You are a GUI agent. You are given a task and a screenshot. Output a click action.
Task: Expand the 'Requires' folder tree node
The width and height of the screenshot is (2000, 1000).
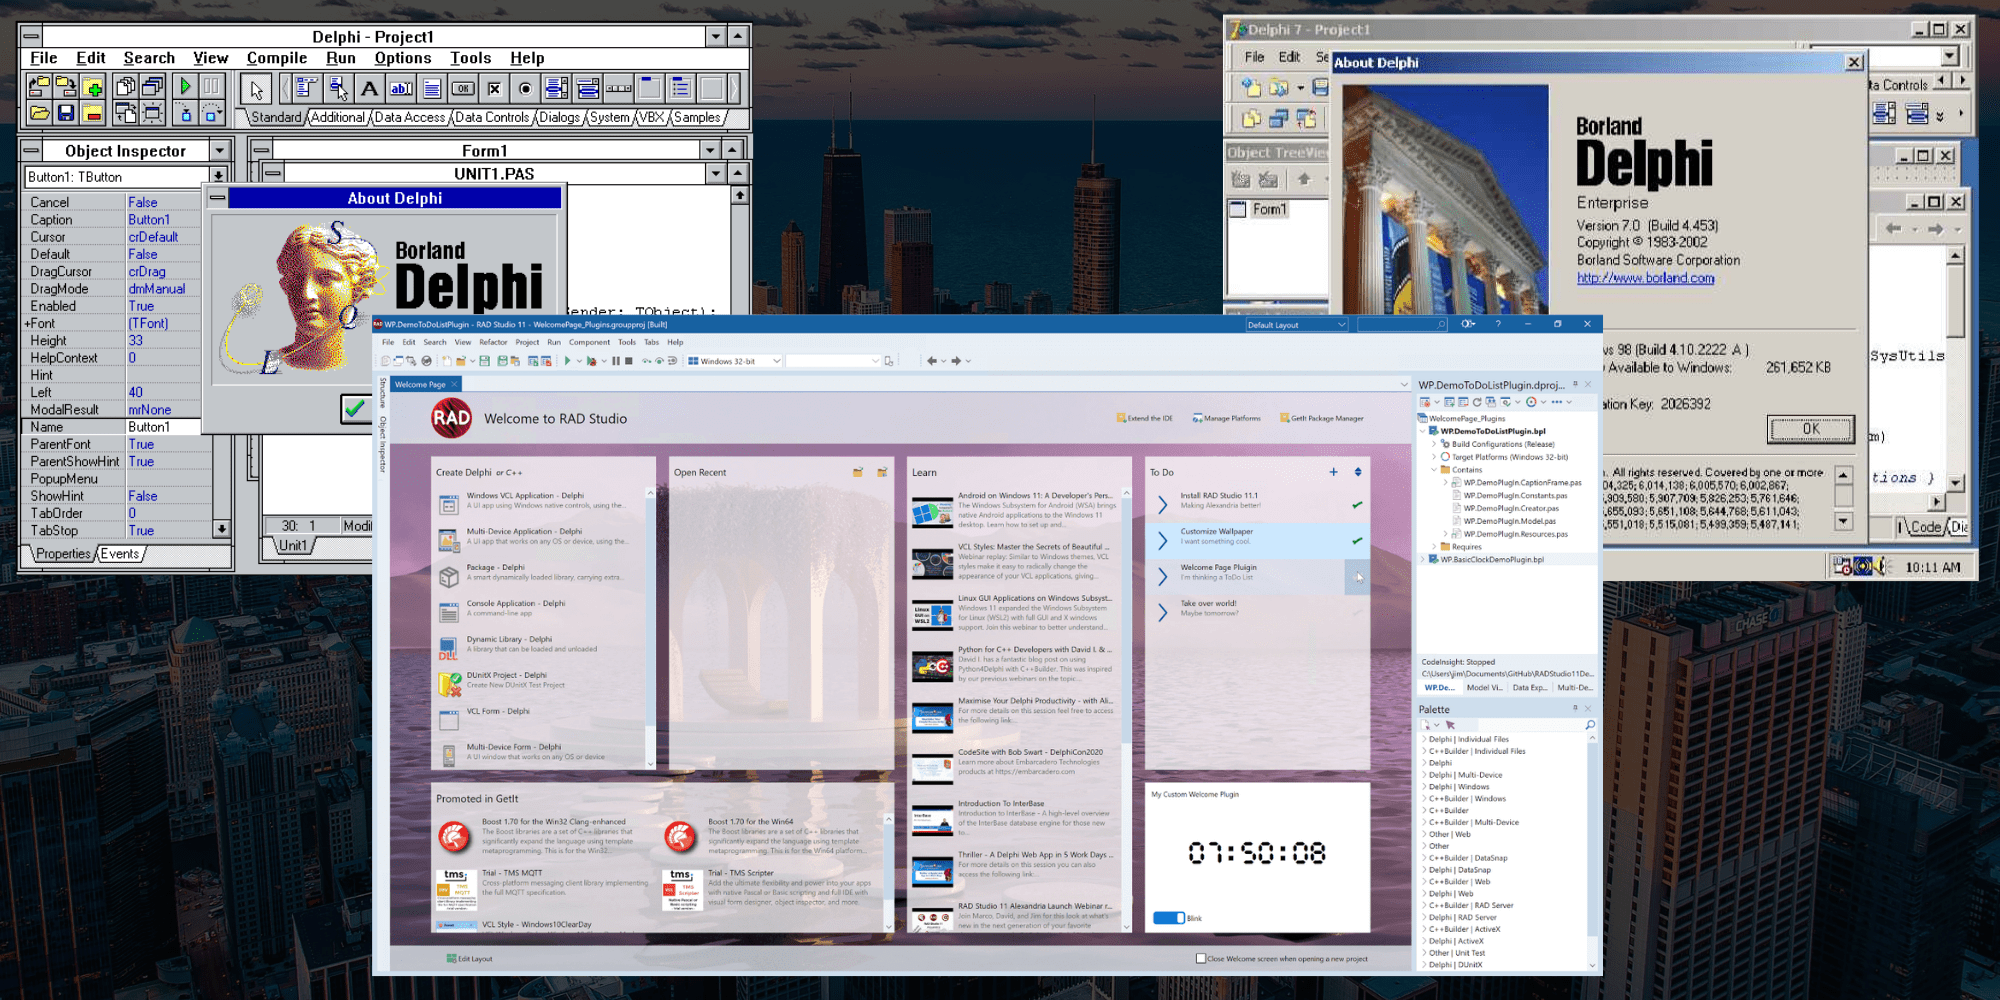click(1434, 547)
